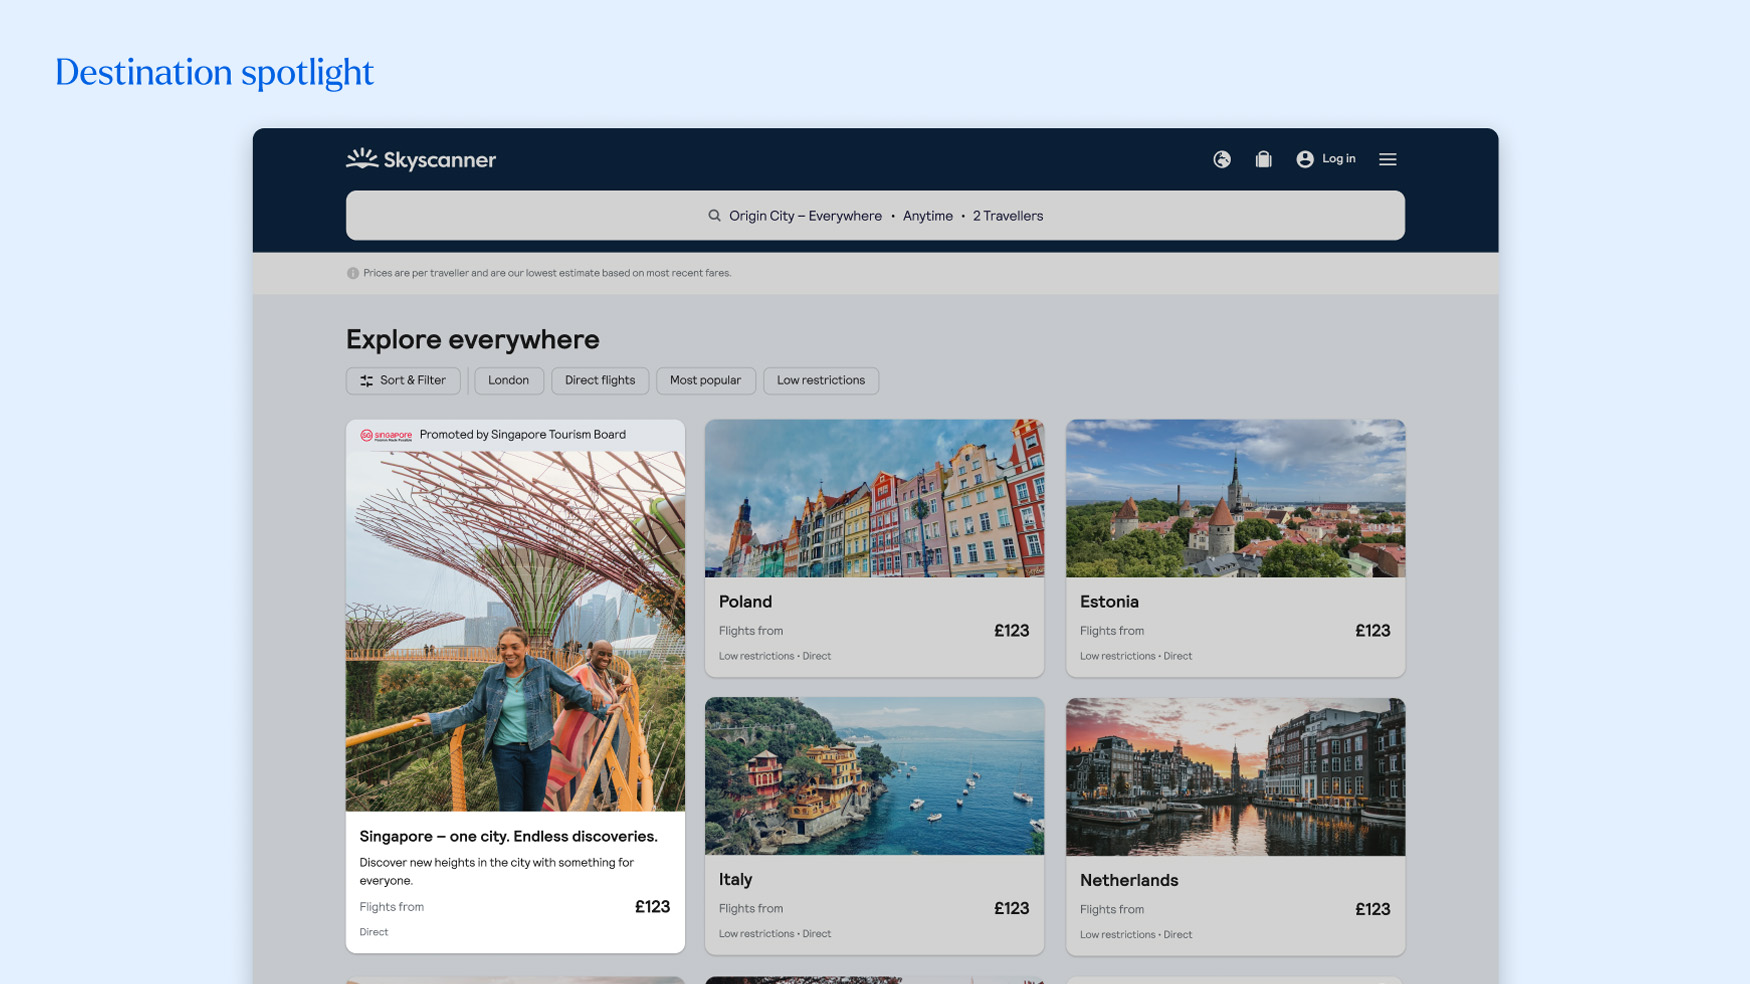Click the trips luggage icon in the header
1750x984 pixels.
point(1263,159)
